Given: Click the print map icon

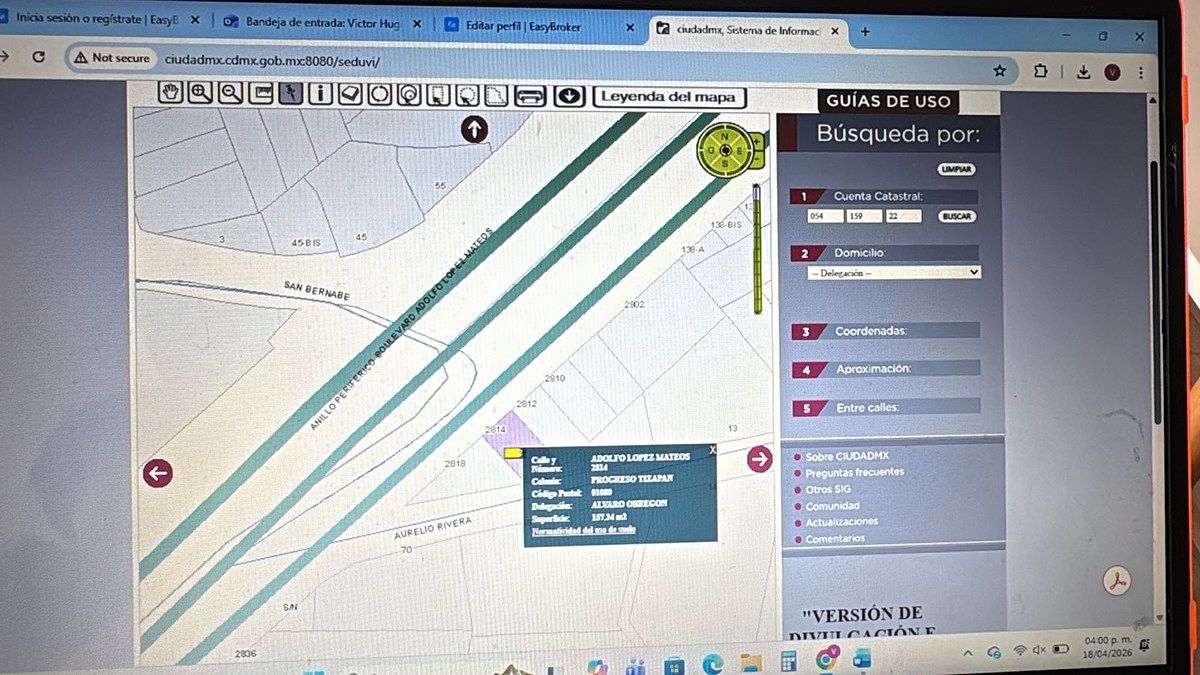Looking at the screenshot, I should (x=529, y=97).
